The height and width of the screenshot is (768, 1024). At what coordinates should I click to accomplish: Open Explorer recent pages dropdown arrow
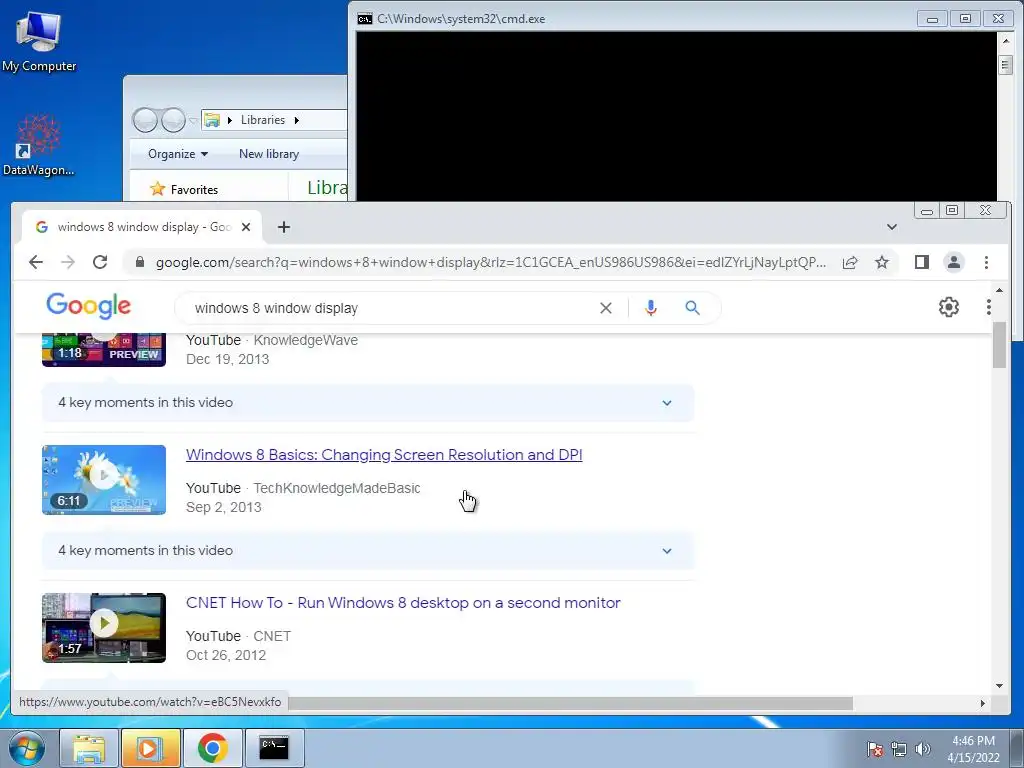[x=193, y=120]
